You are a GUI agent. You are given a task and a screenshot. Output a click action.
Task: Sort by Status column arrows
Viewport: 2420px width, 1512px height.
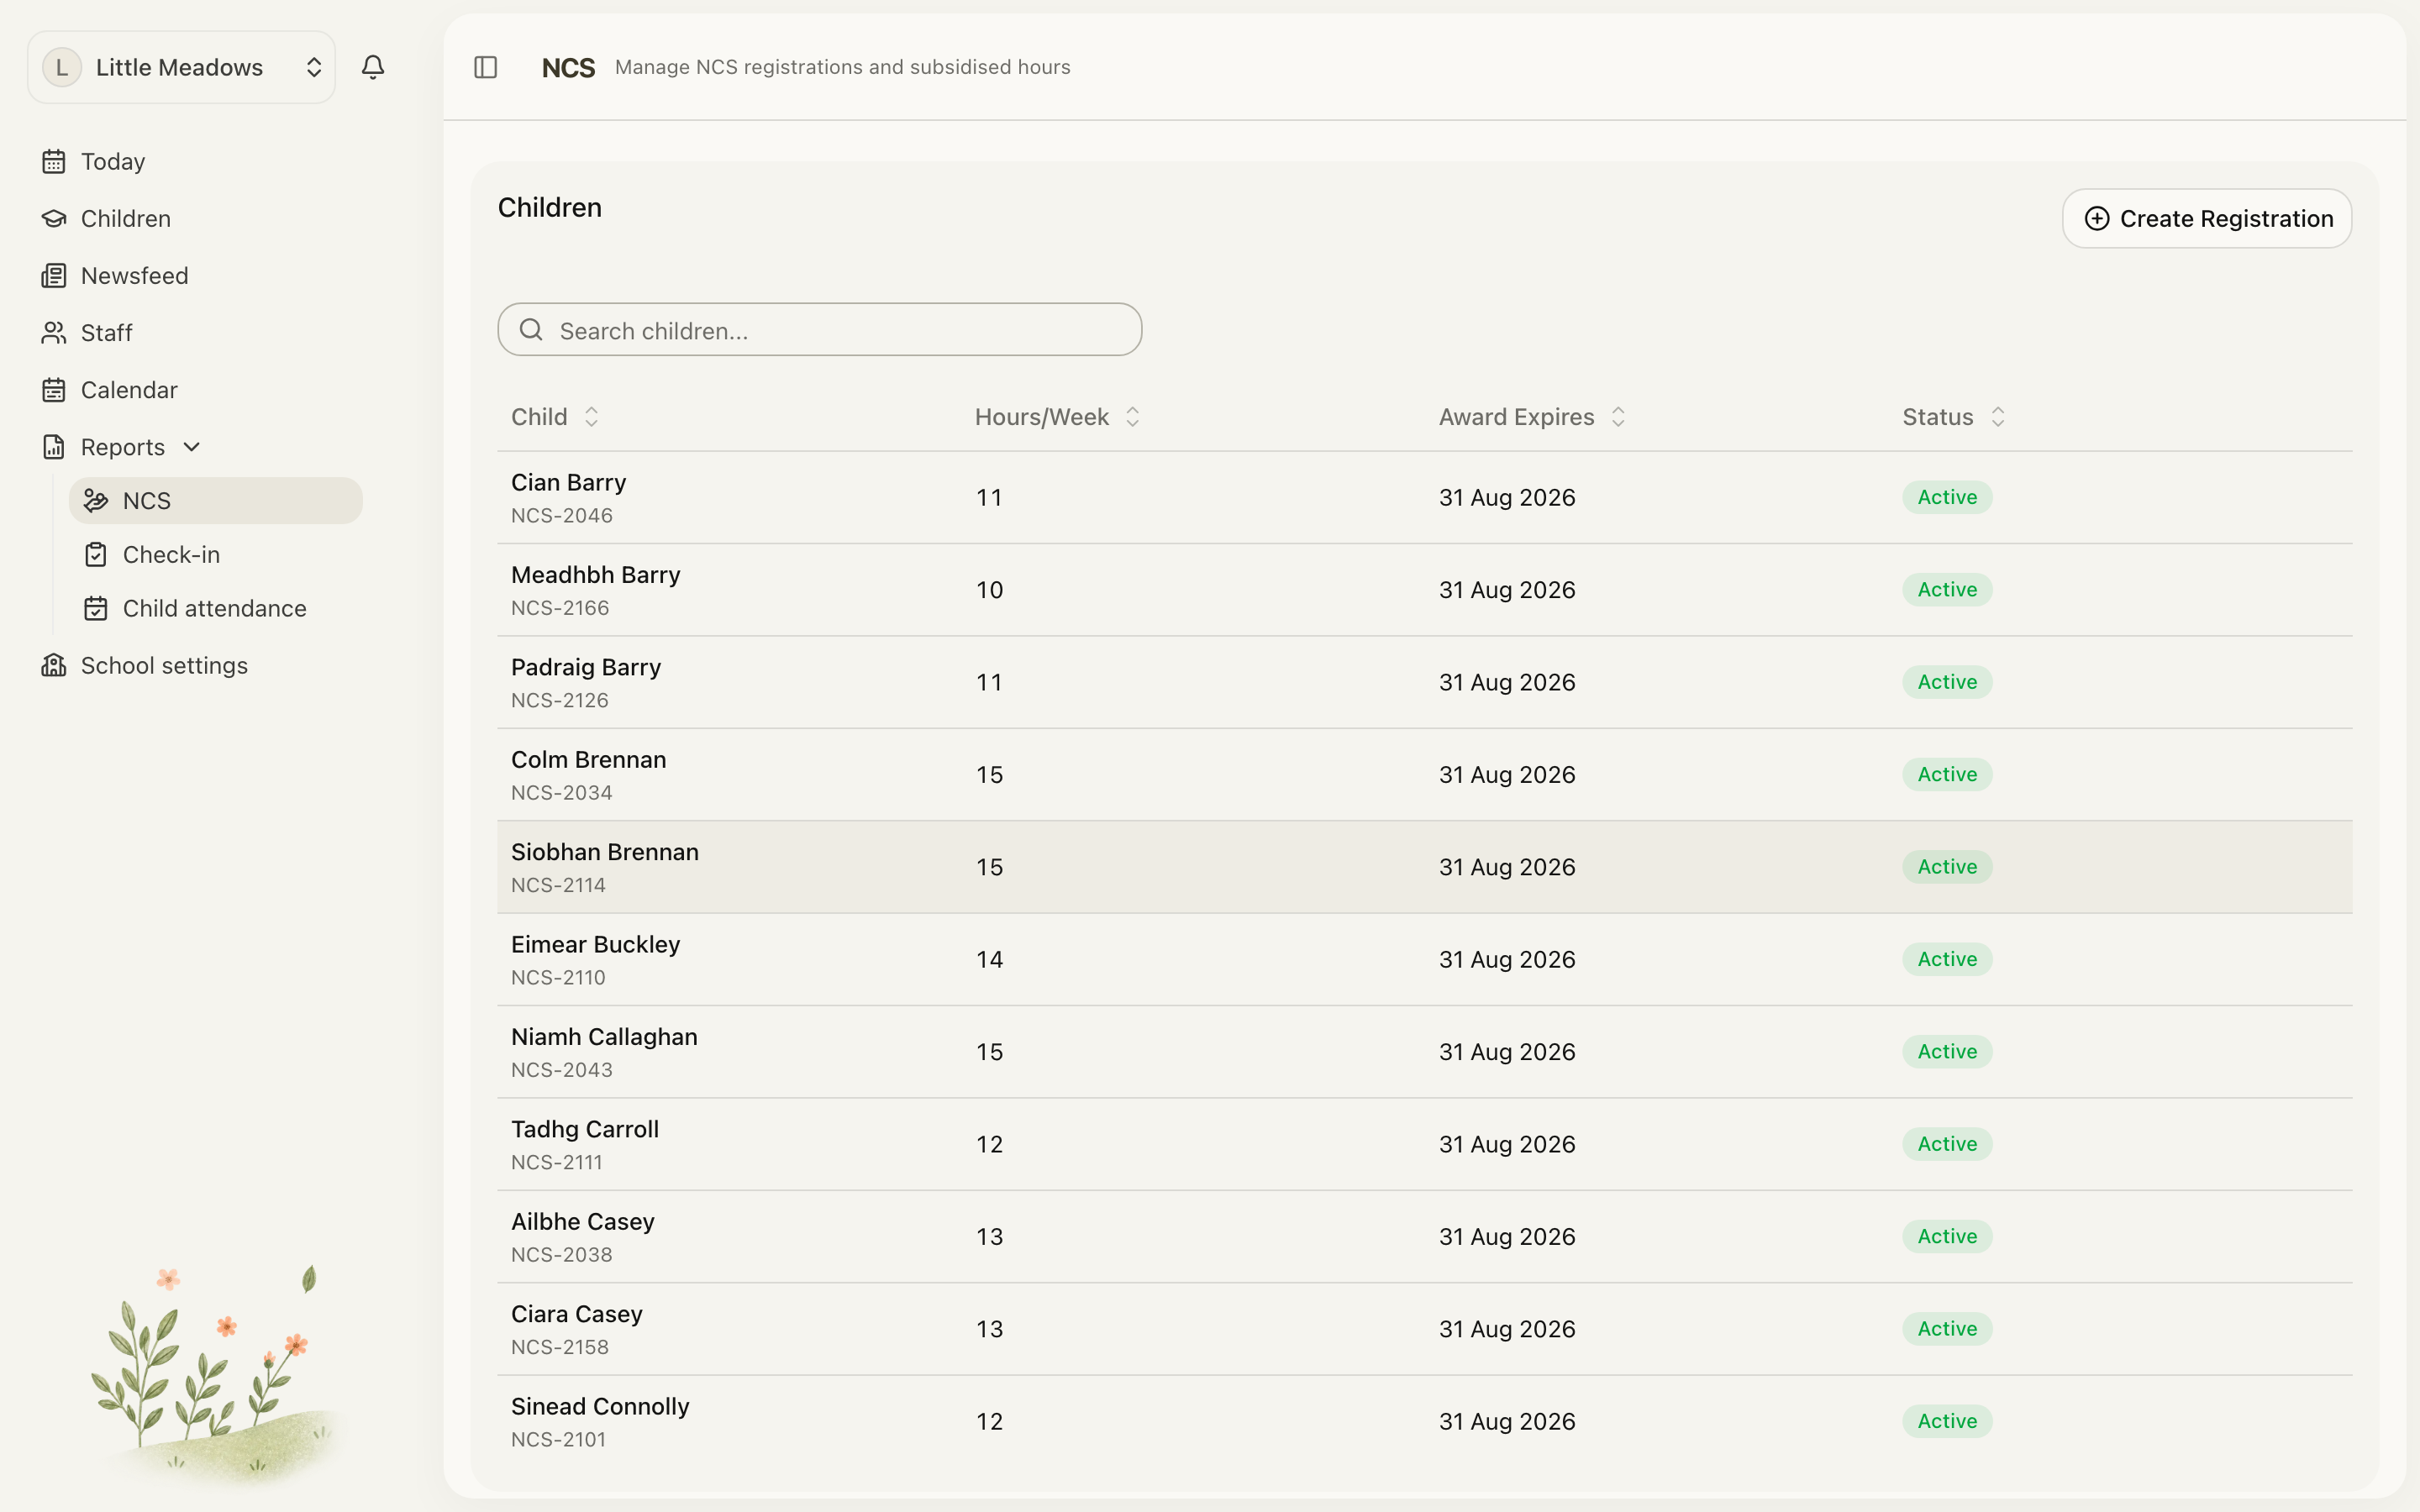(x=1997, y=417)
